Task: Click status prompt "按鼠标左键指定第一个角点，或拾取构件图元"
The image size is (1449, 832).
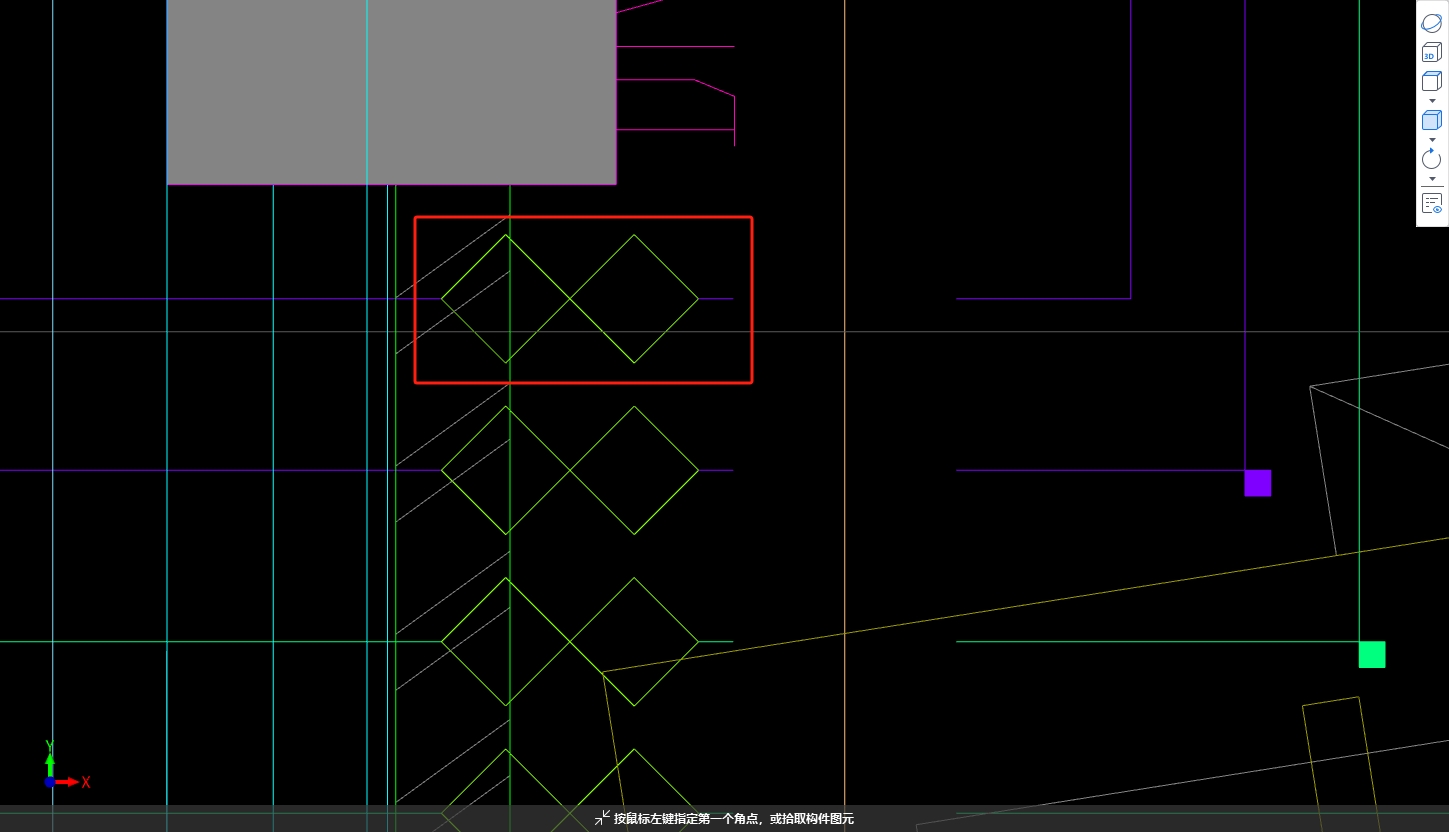Action: (734, 819)
